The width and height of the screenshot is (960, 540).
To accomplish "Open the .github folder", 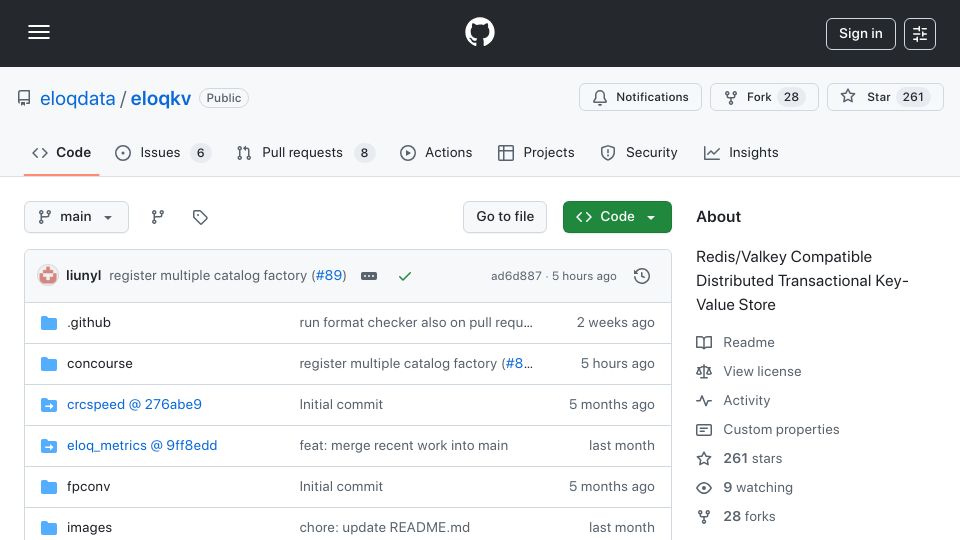I will coord(89,323).
